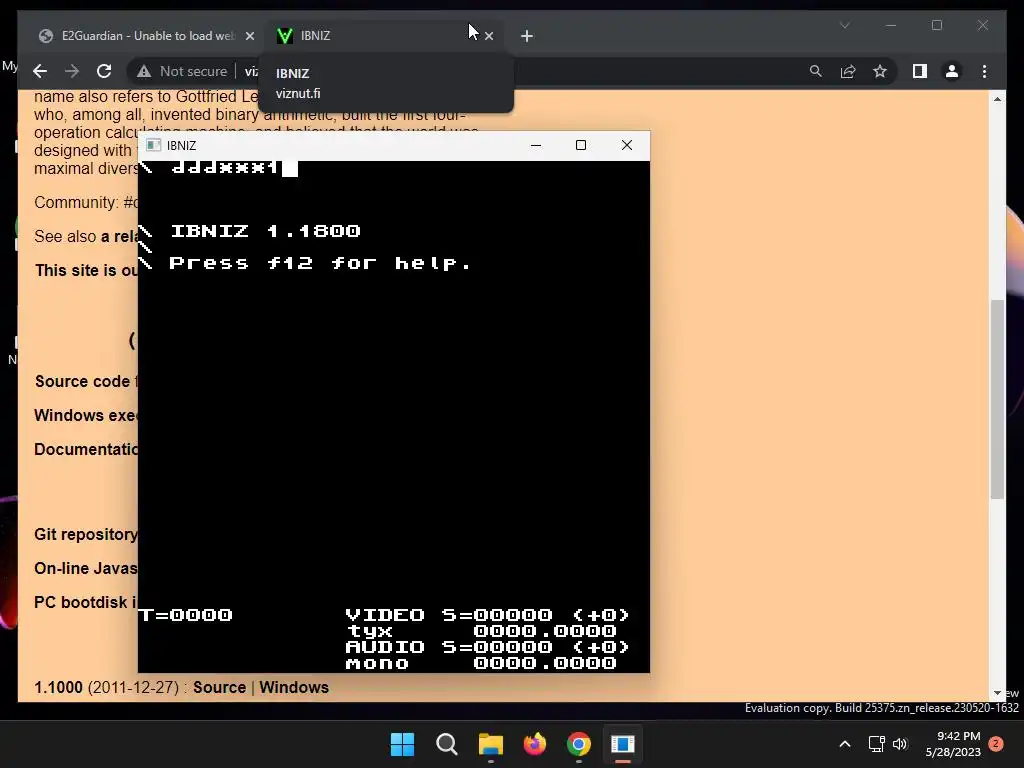Open the clock and calendar flyout
This screenshot has height=768, width=1024.
point(953,744)
